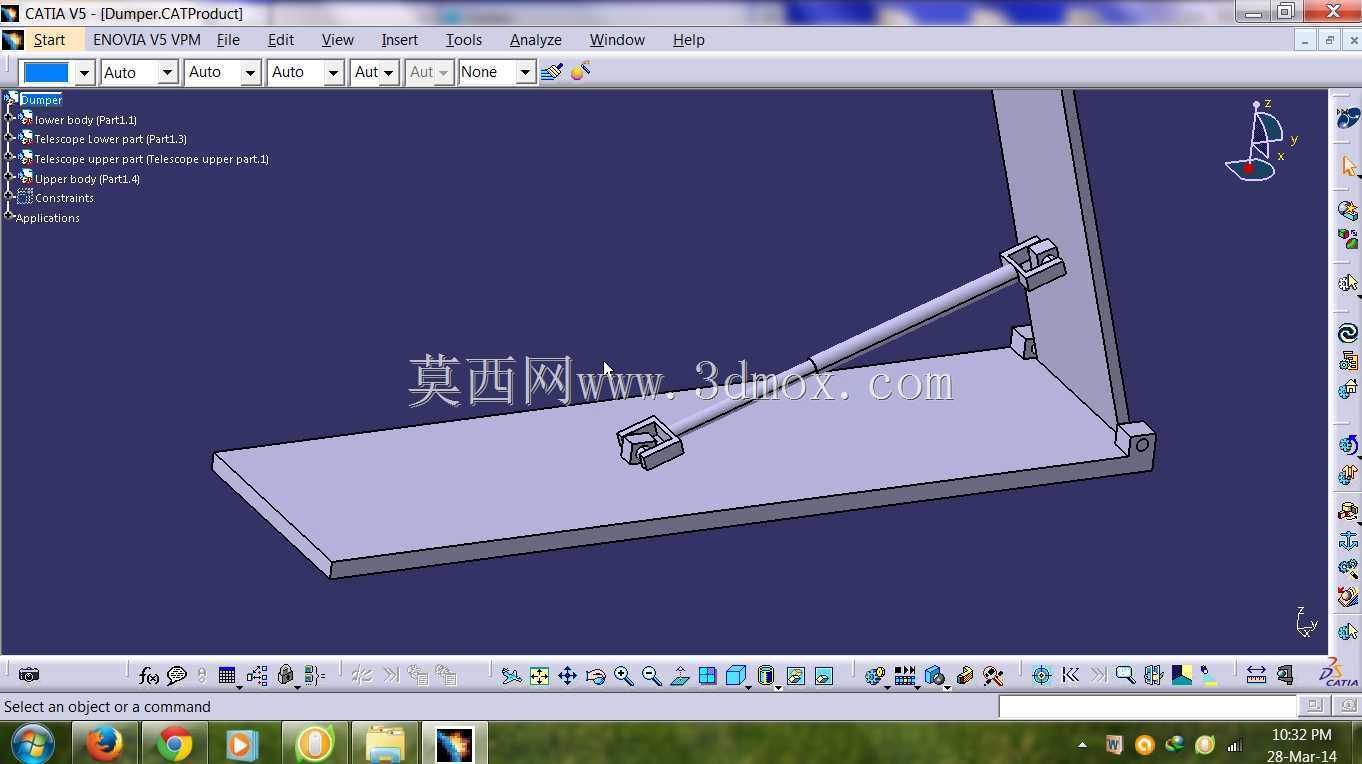1362x764 pixels.
Task: Expand Upper body (Part1.4) node
Action: (x=10, y=178)
